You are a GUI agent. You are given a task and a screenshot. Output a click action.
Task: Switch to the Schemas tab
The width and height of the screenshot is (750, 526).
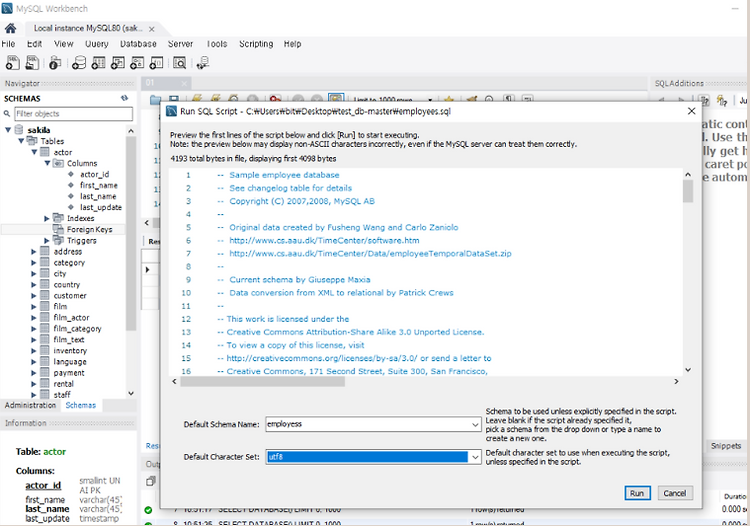(x=80, y=405)
